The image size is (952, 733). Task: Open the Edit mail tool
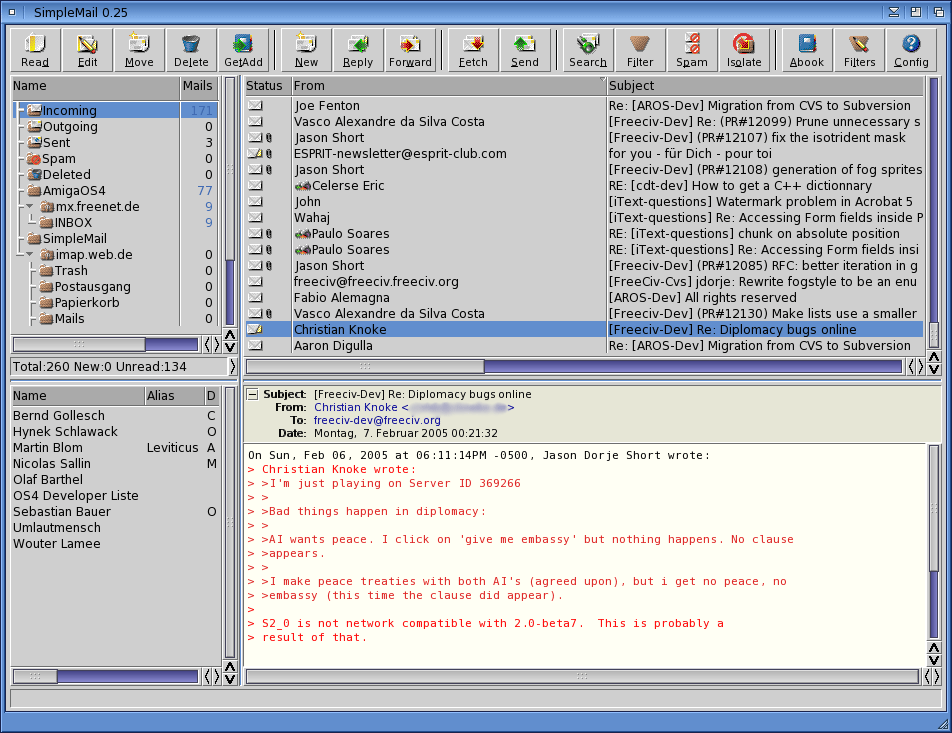tap(87, 49)
